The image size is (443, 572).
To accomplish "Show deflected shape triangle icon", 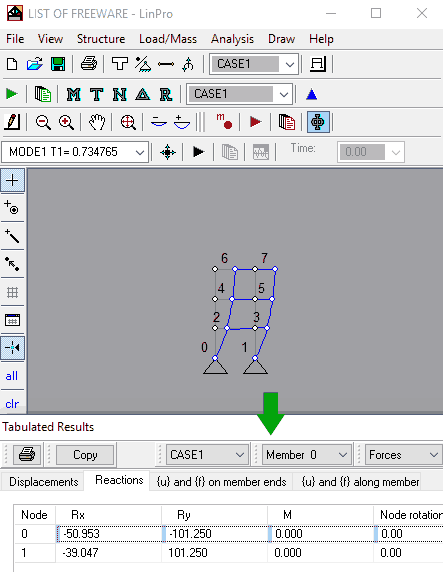I will pos(143,94).
